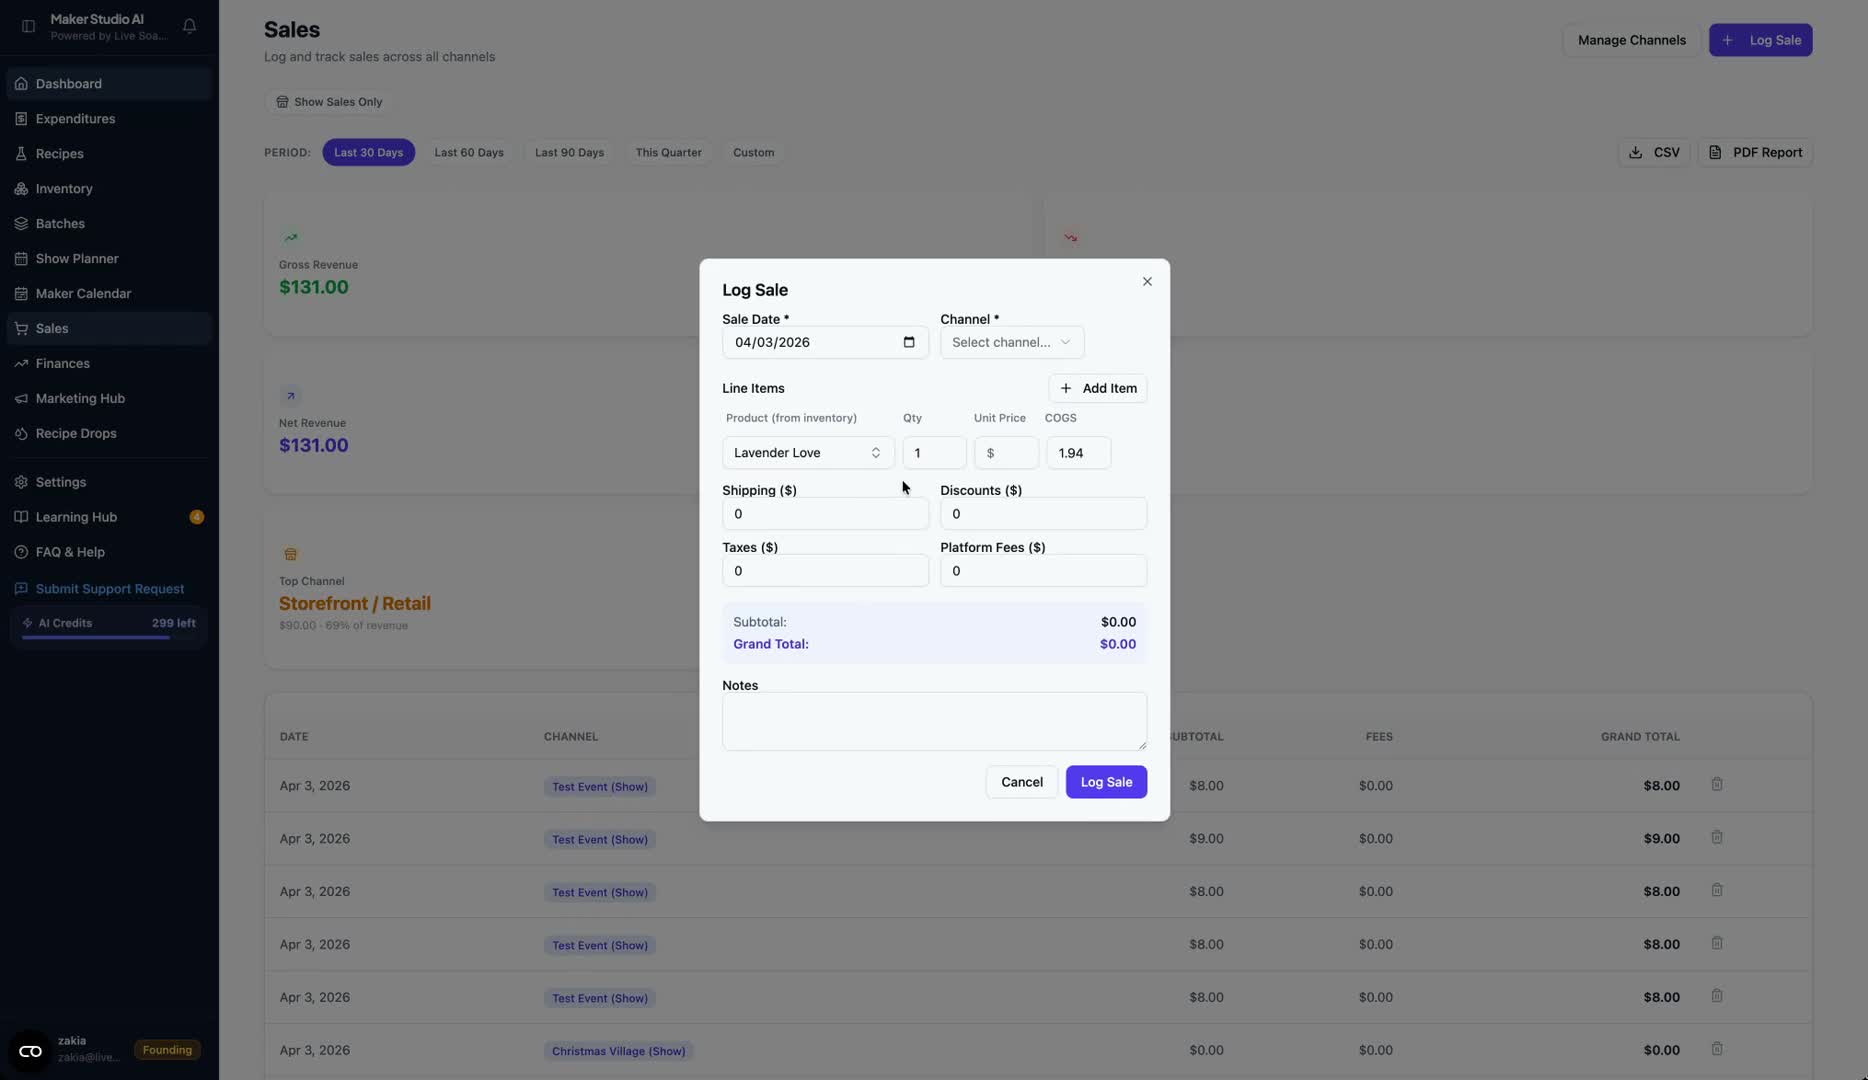Click the Marketing Hub megaphone icon
The image size is (1868, 1080).
point(21,398)
